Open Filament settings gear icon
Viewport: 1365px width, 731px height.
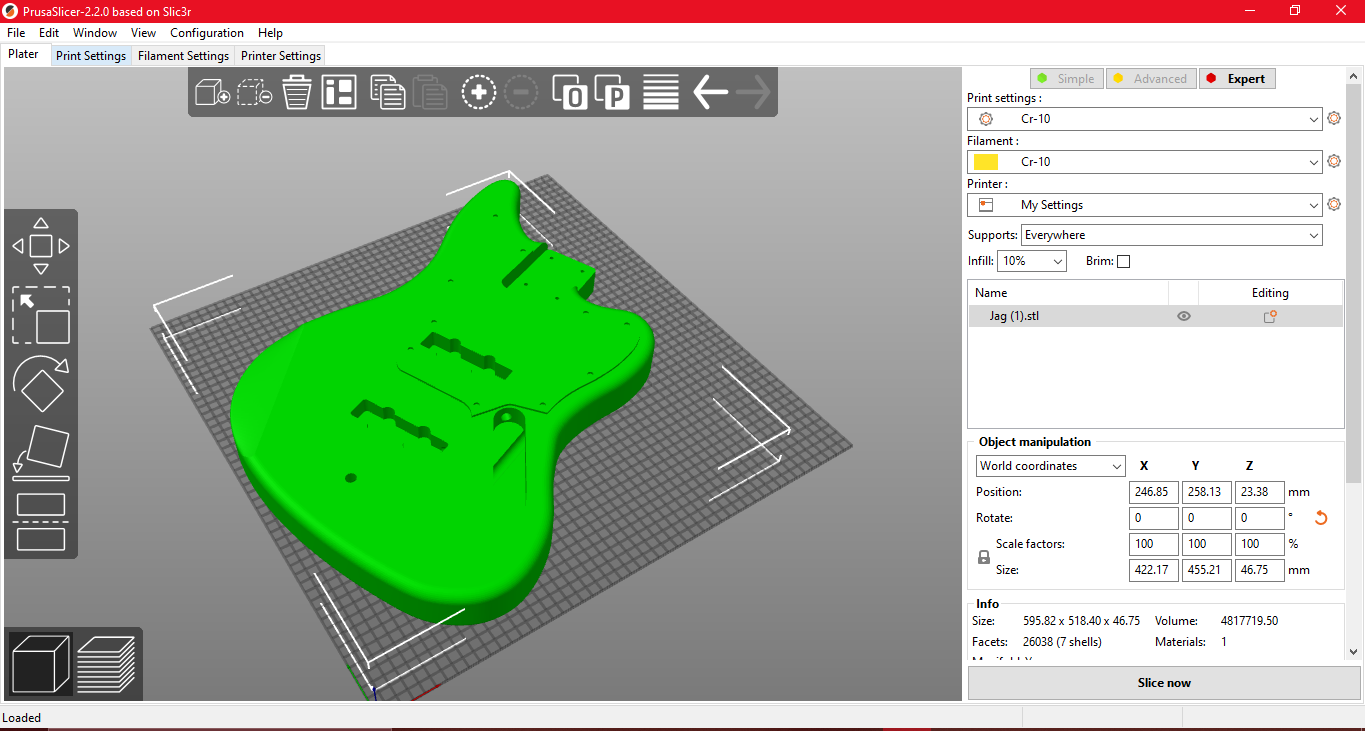1333,162
